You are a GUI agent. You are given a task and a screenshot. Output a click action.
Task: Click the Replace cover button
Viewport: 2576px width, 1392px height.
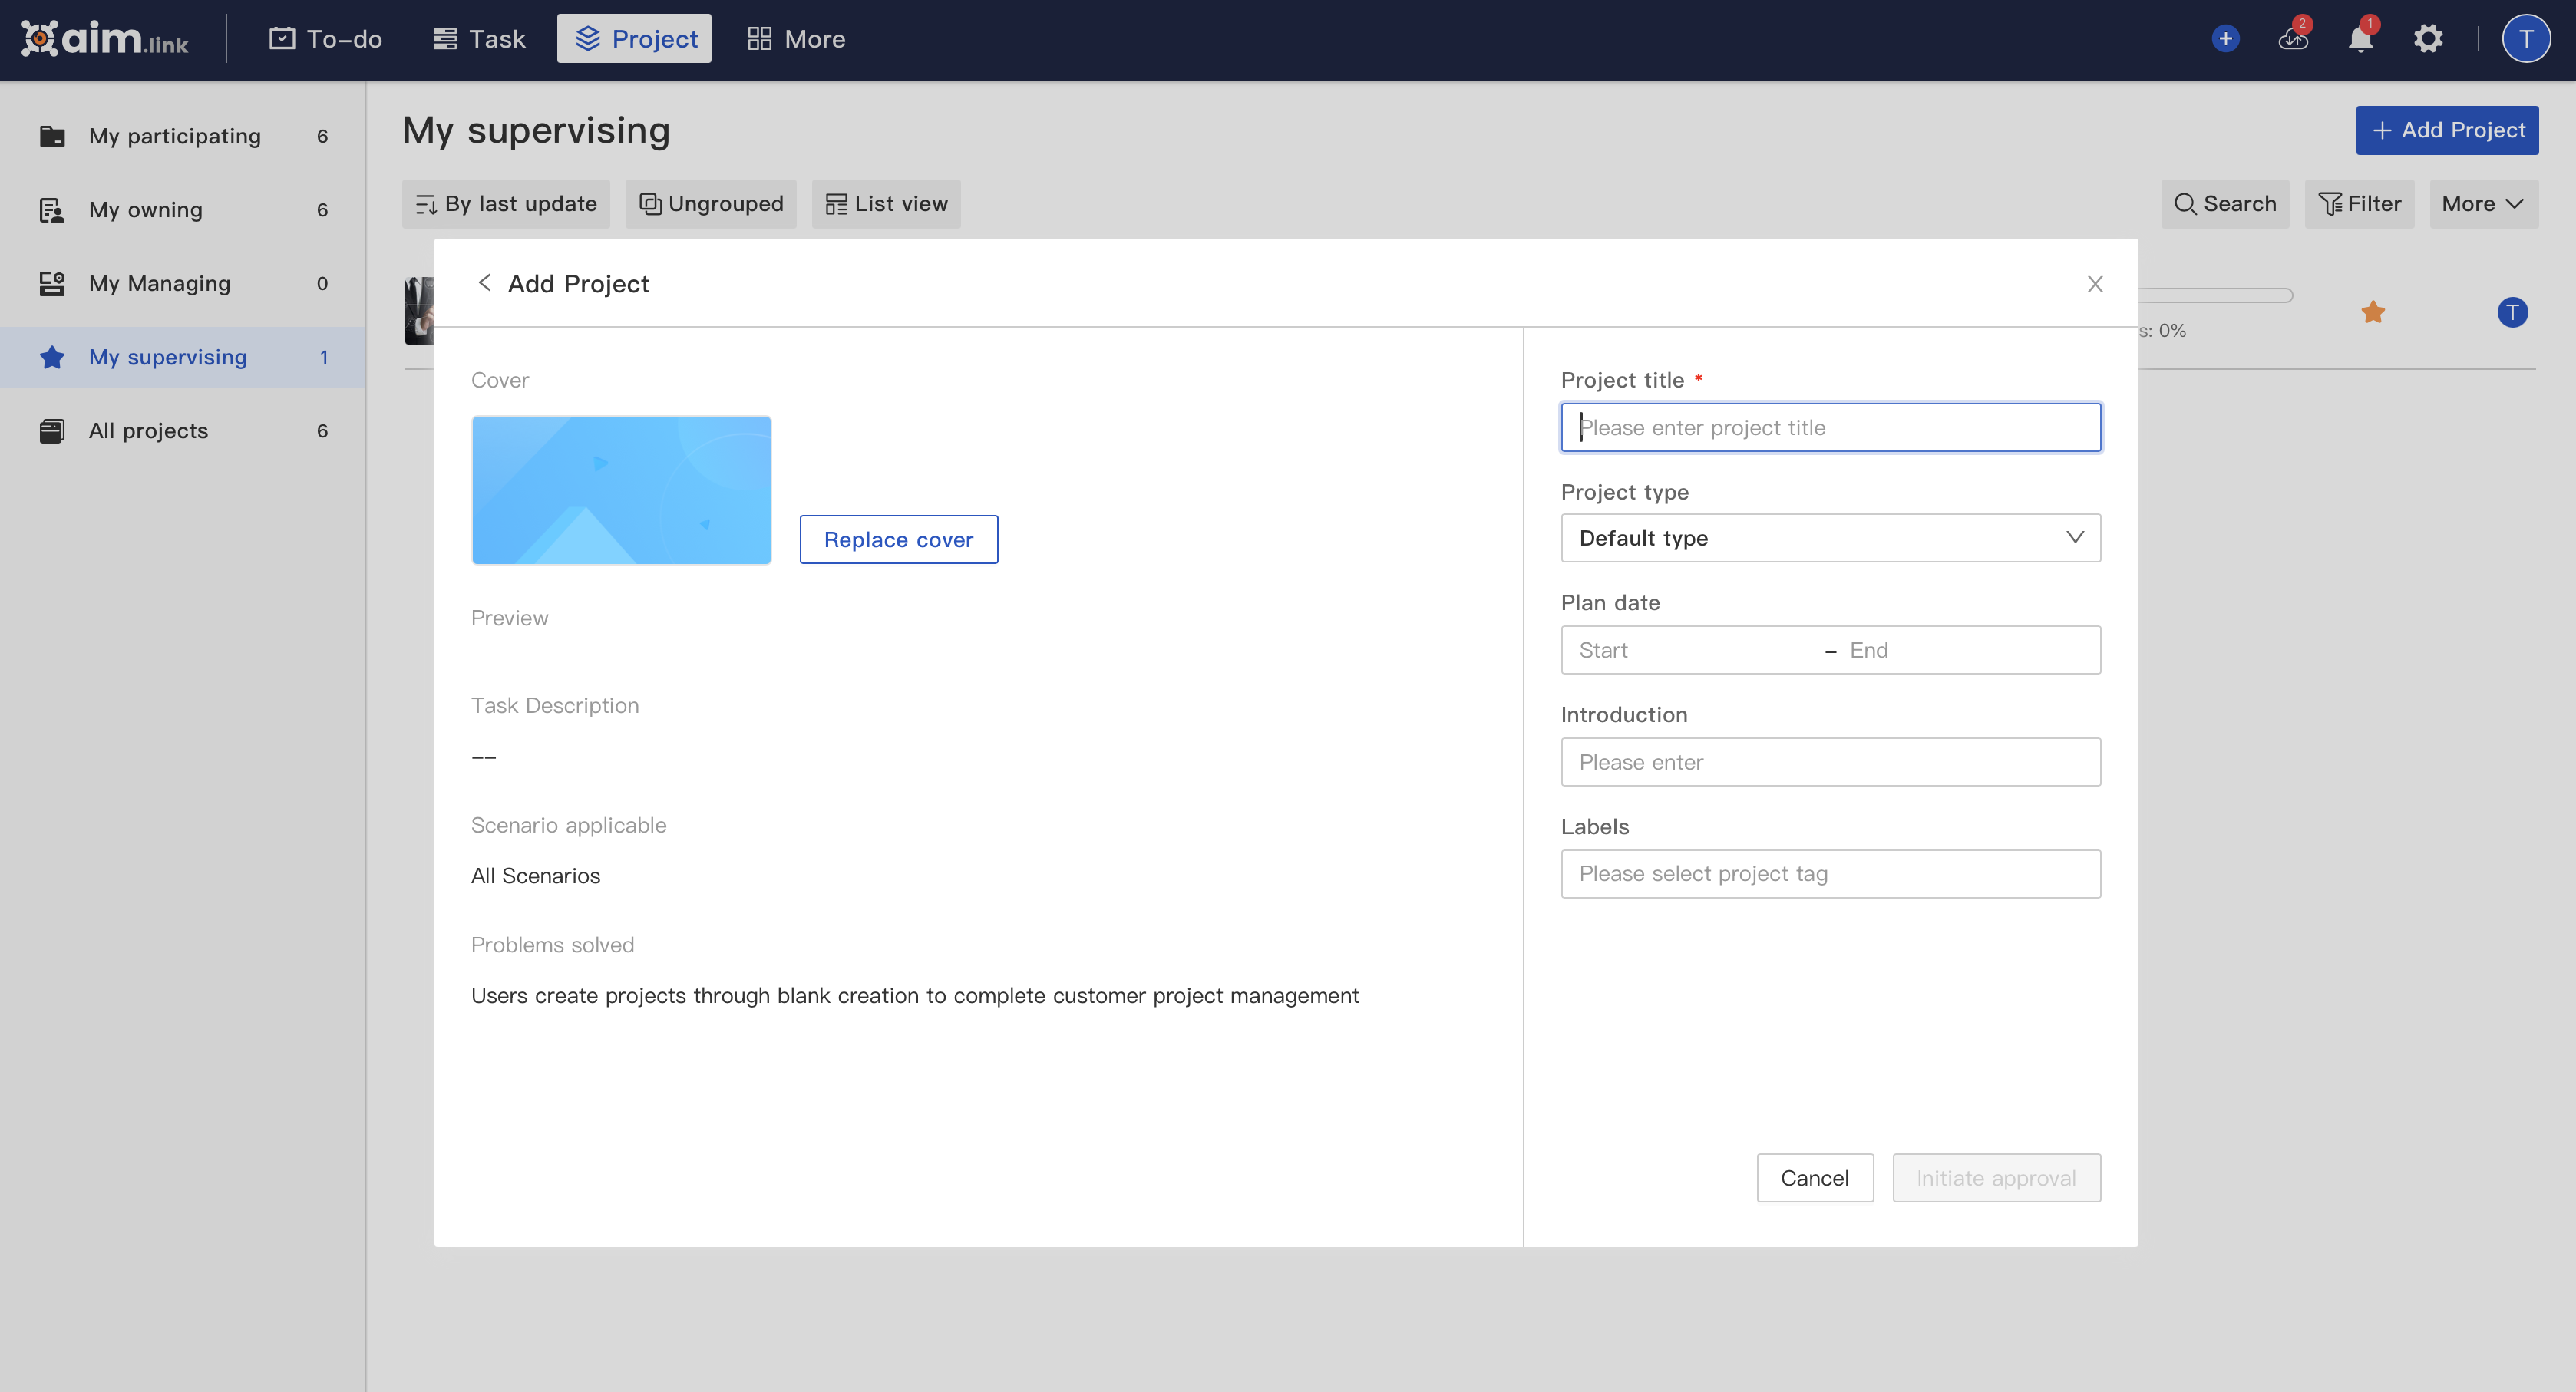pyautogui.click(x=898, y=540)
